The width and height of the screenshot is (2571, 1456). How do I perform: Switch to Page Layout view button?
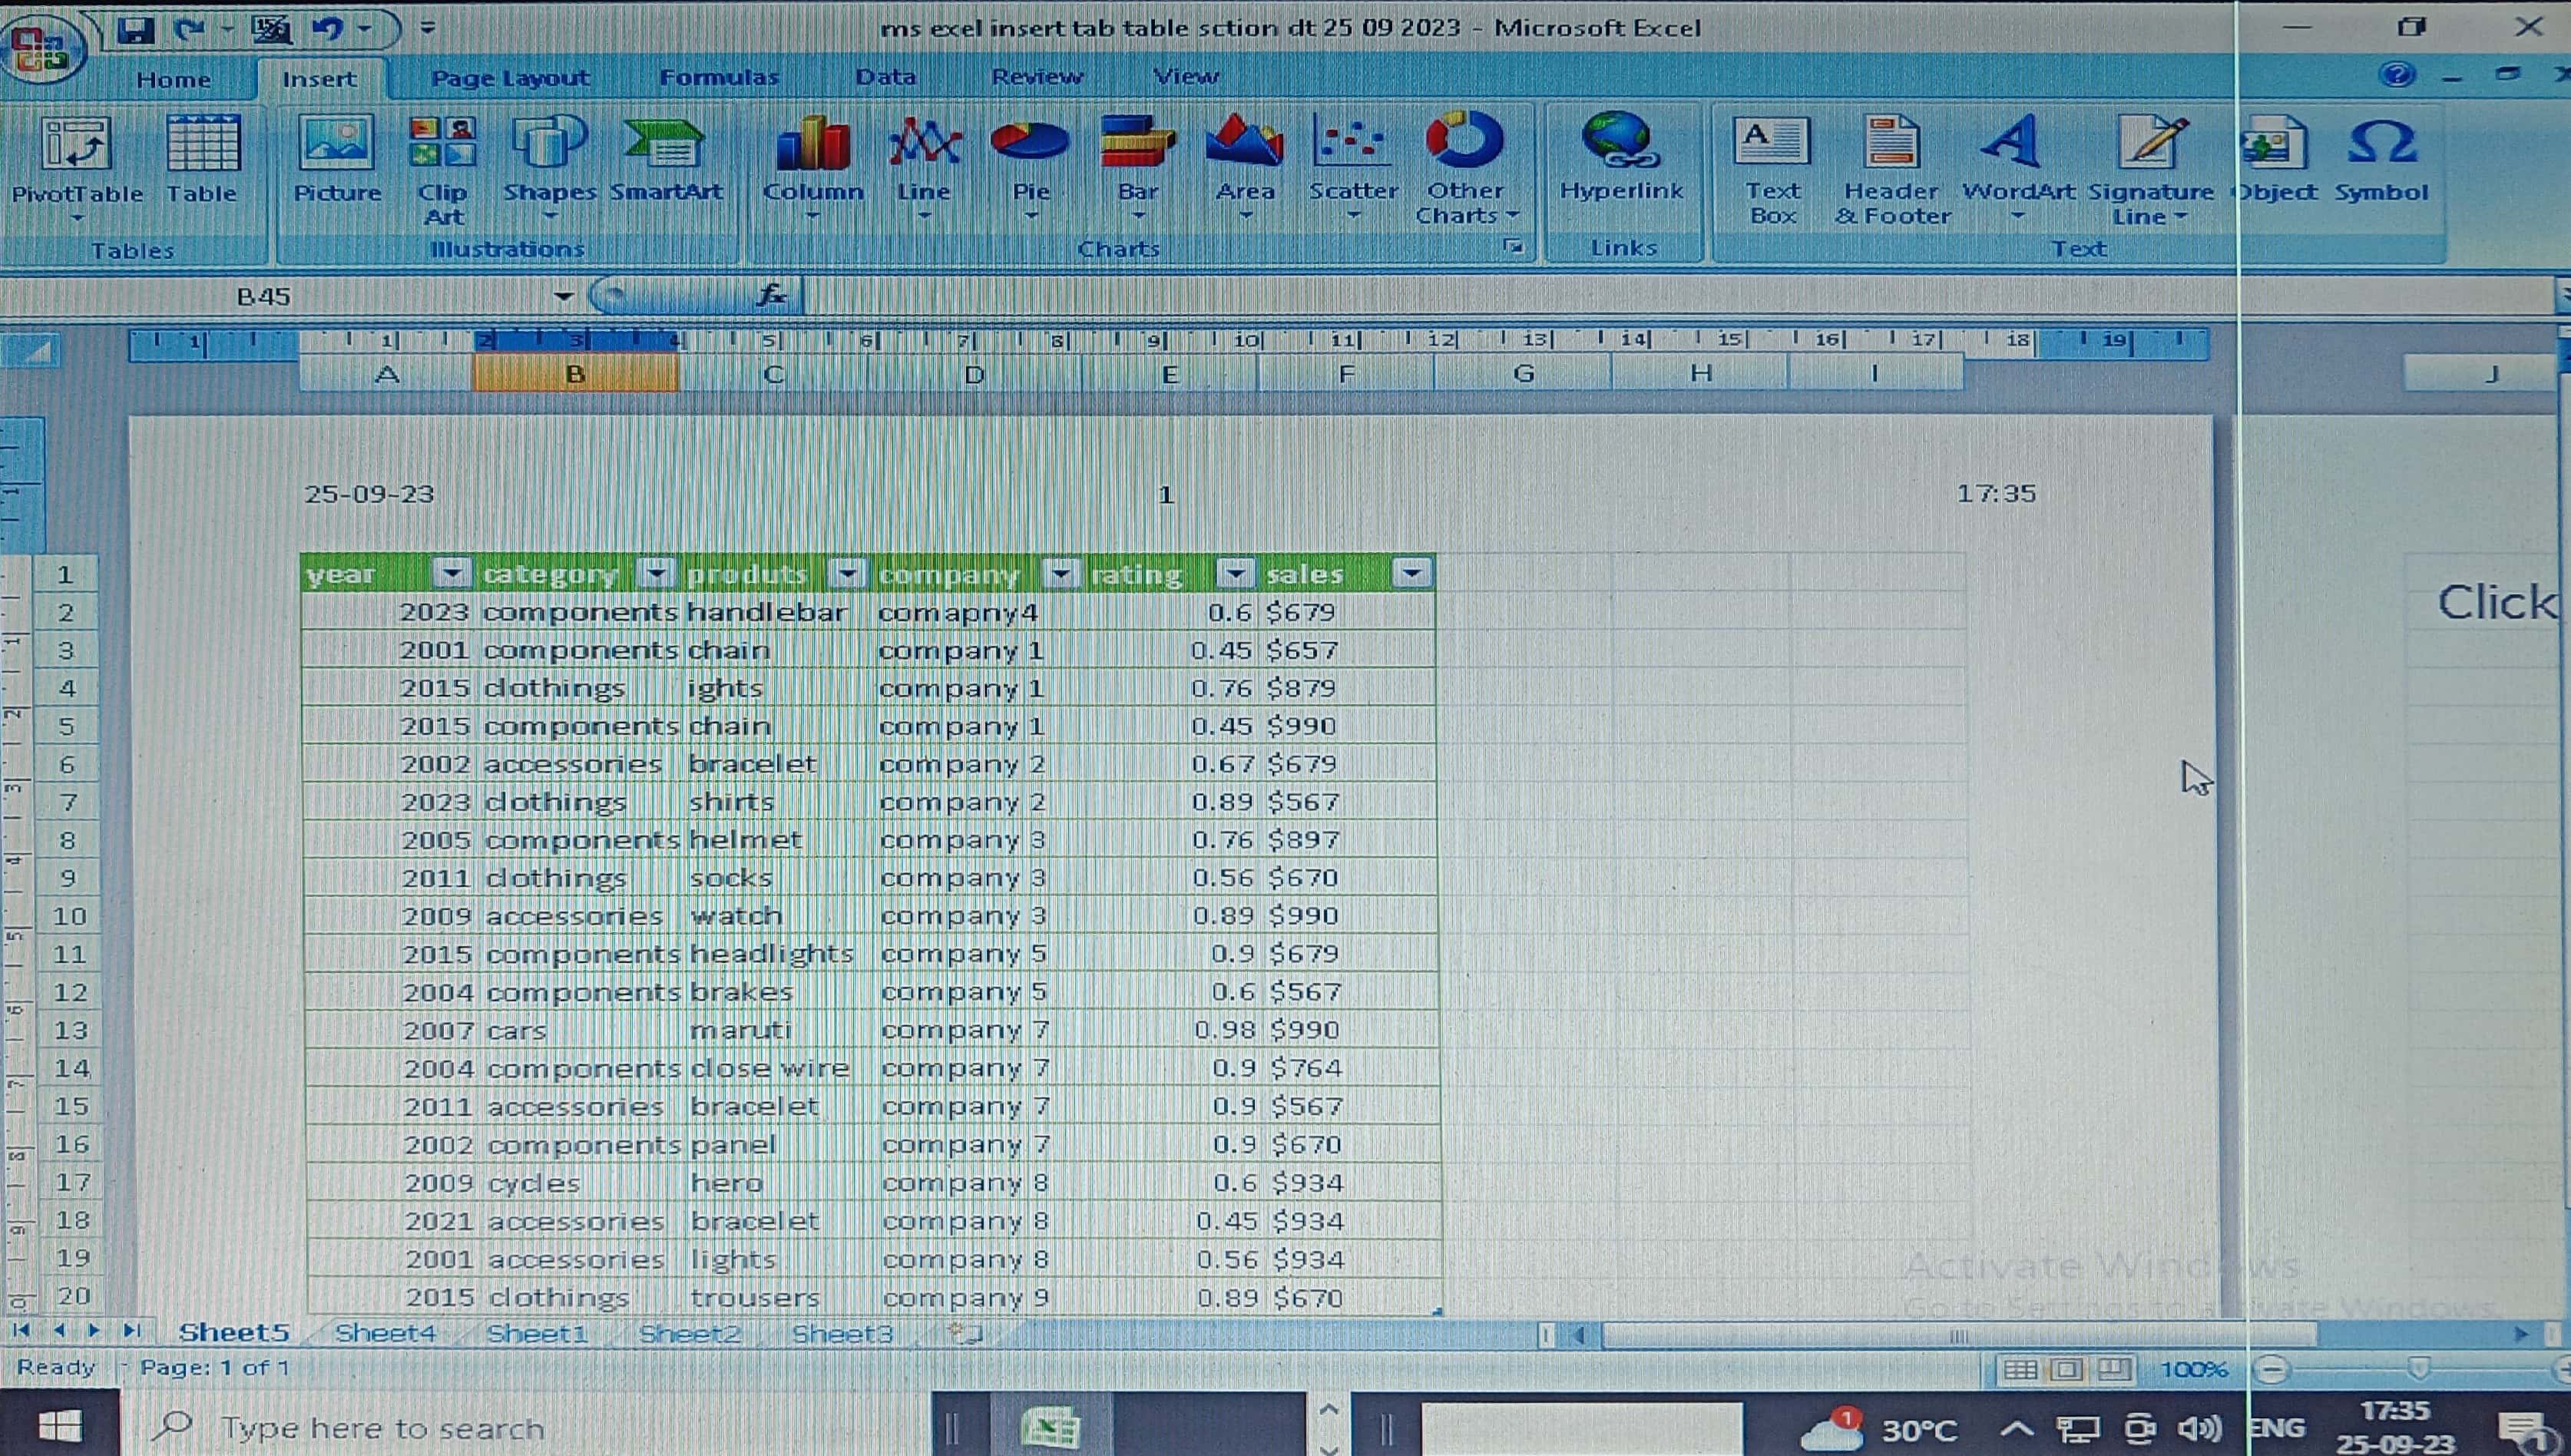pyautogui.click(x=2066, y=1369)
